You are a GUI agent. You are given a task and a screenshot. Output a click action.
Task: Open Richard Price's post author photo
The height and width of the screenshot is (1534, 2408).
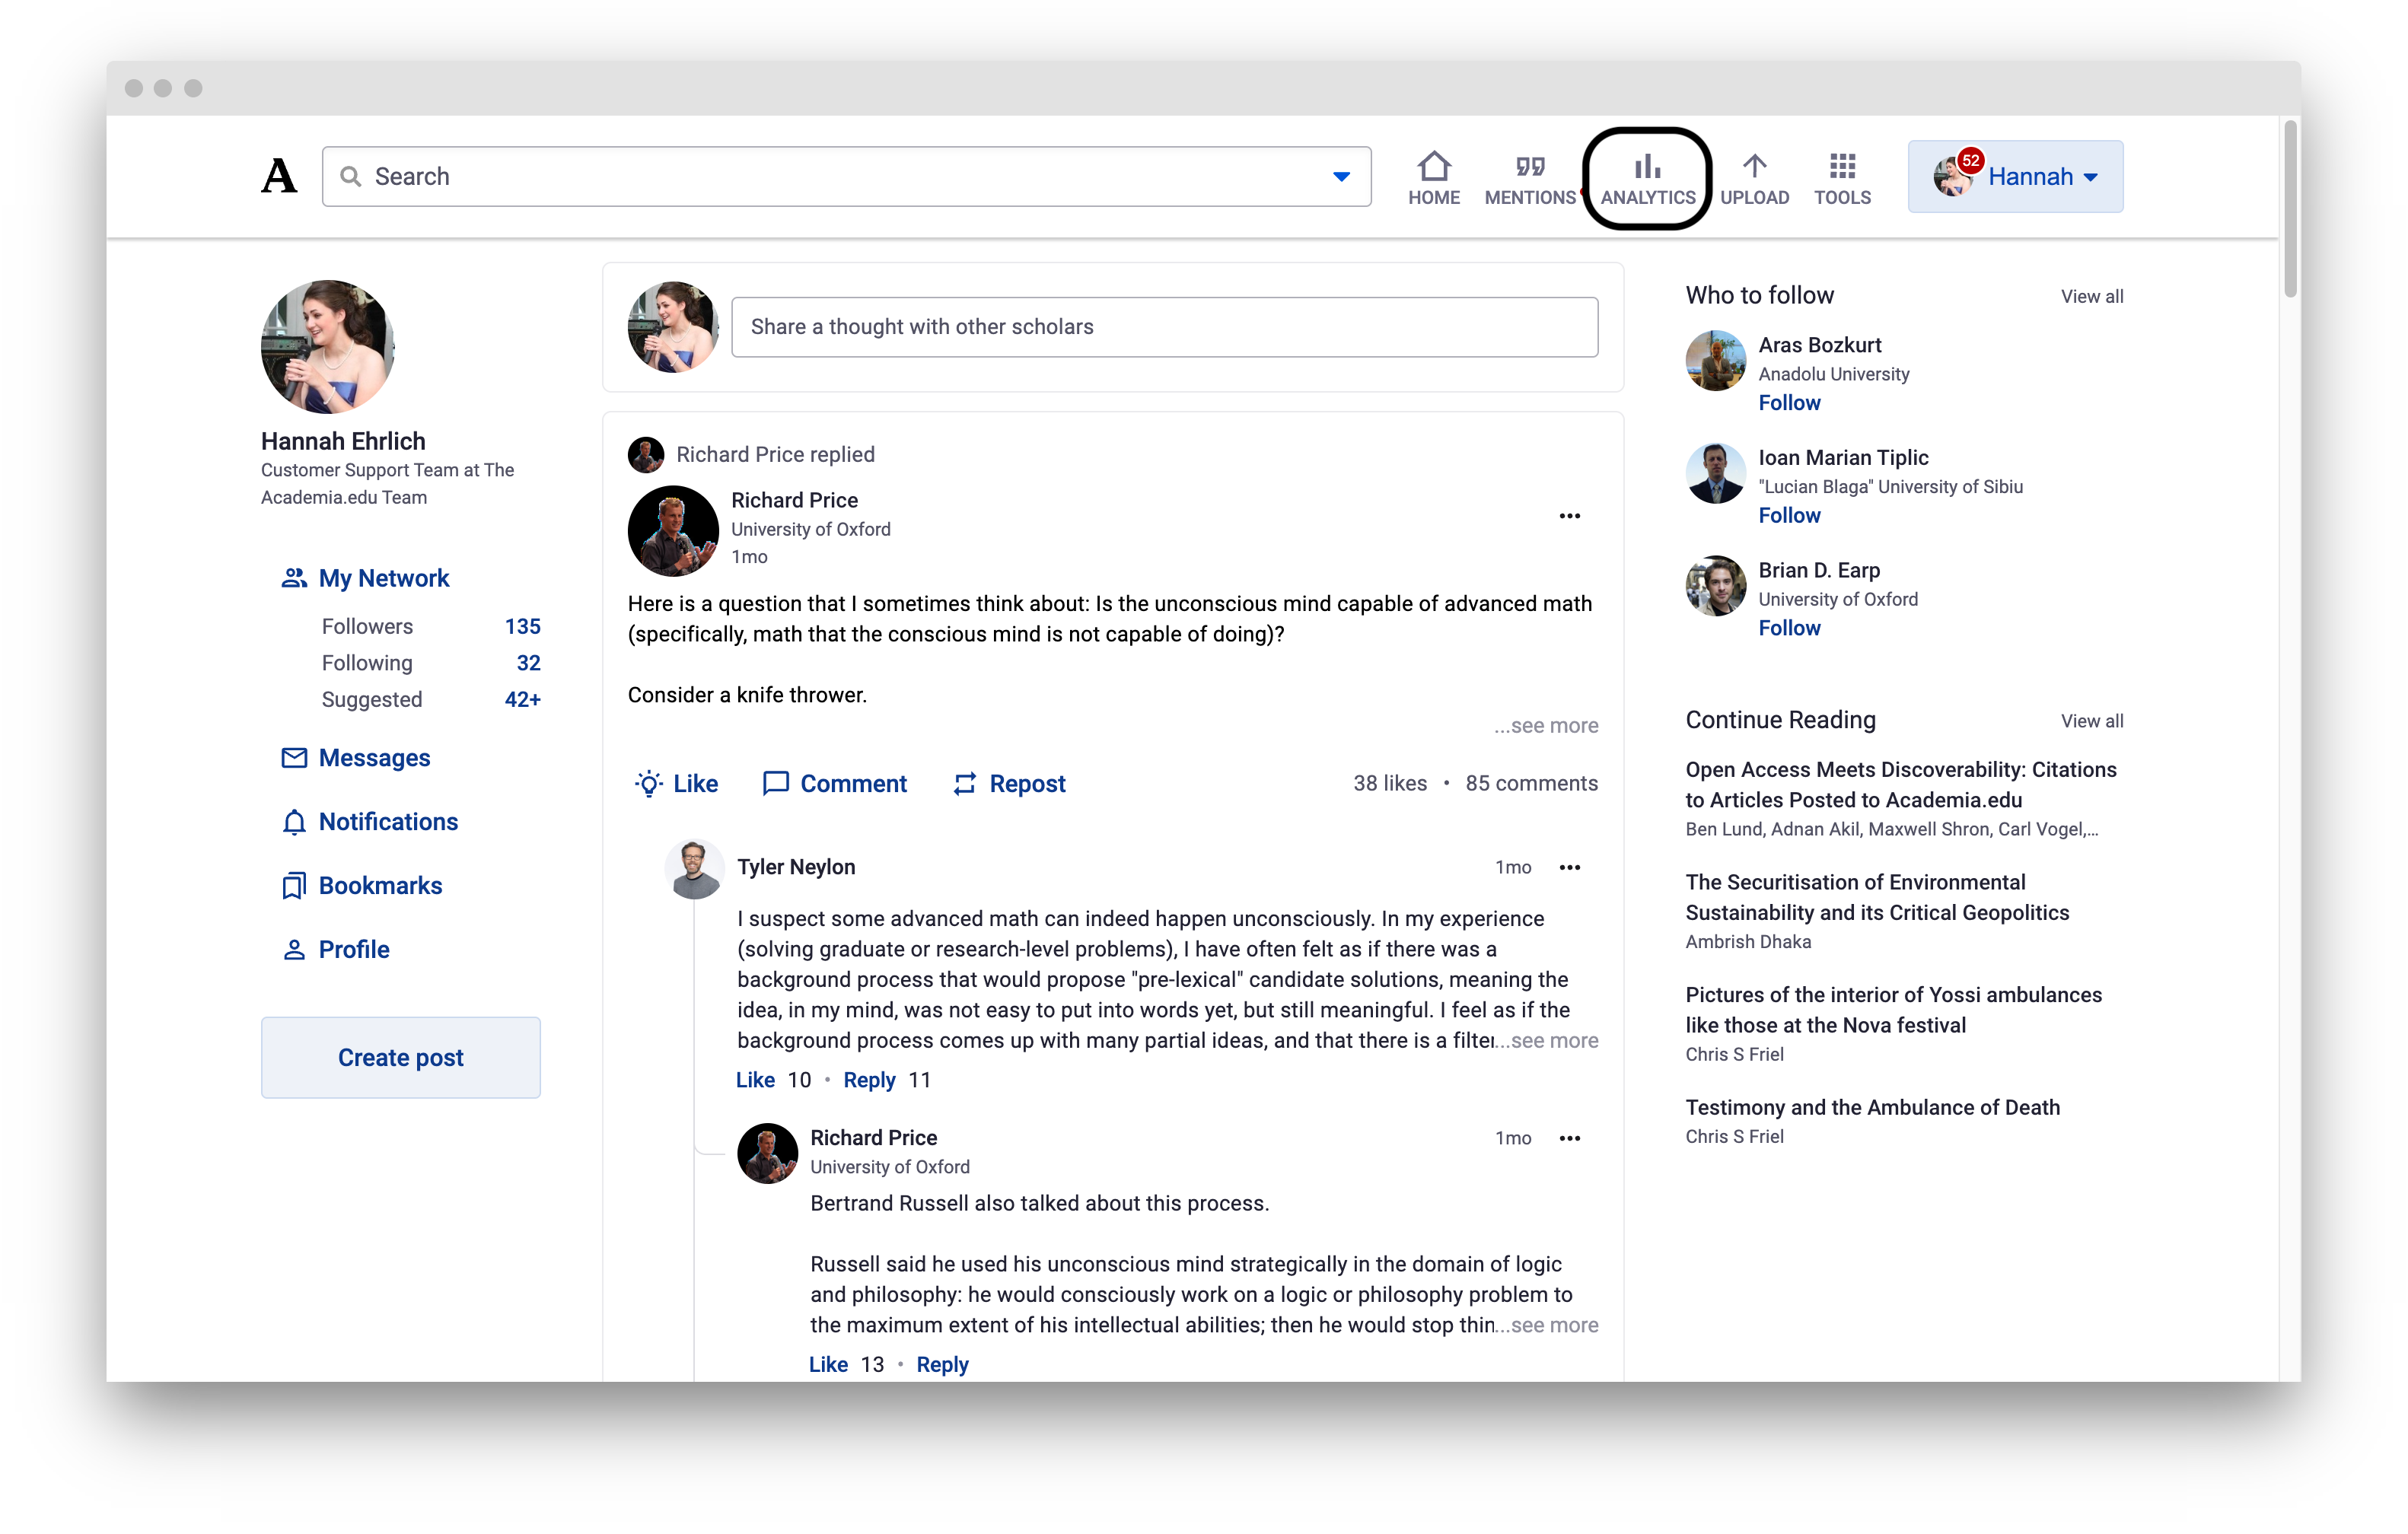[x=673, y=531]
